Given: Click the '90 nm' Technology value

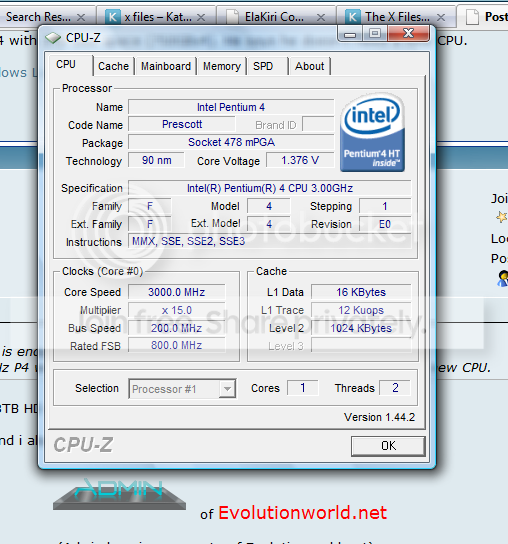Looking at the screenshot, I should (x=156, y=160).
